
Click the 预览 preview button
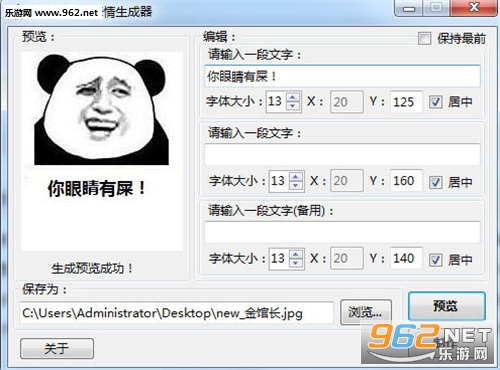pos(447,306)
